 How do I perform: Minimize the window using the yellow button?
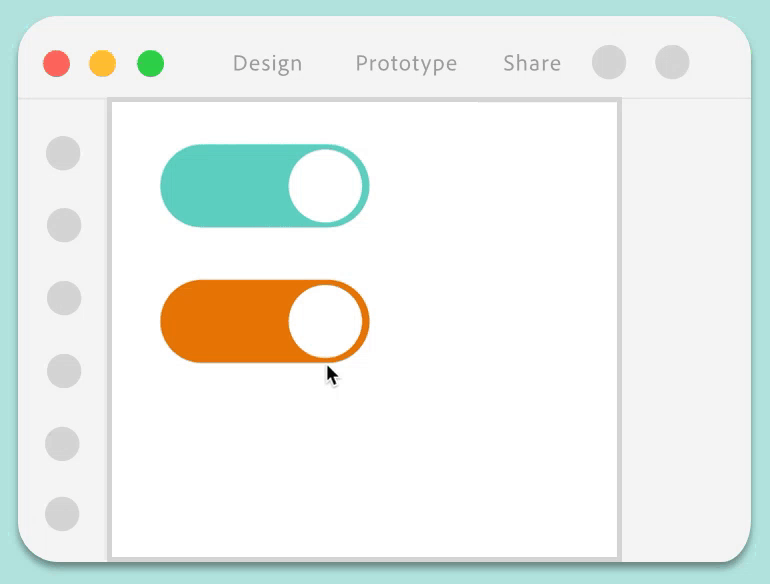click(103, 64)
